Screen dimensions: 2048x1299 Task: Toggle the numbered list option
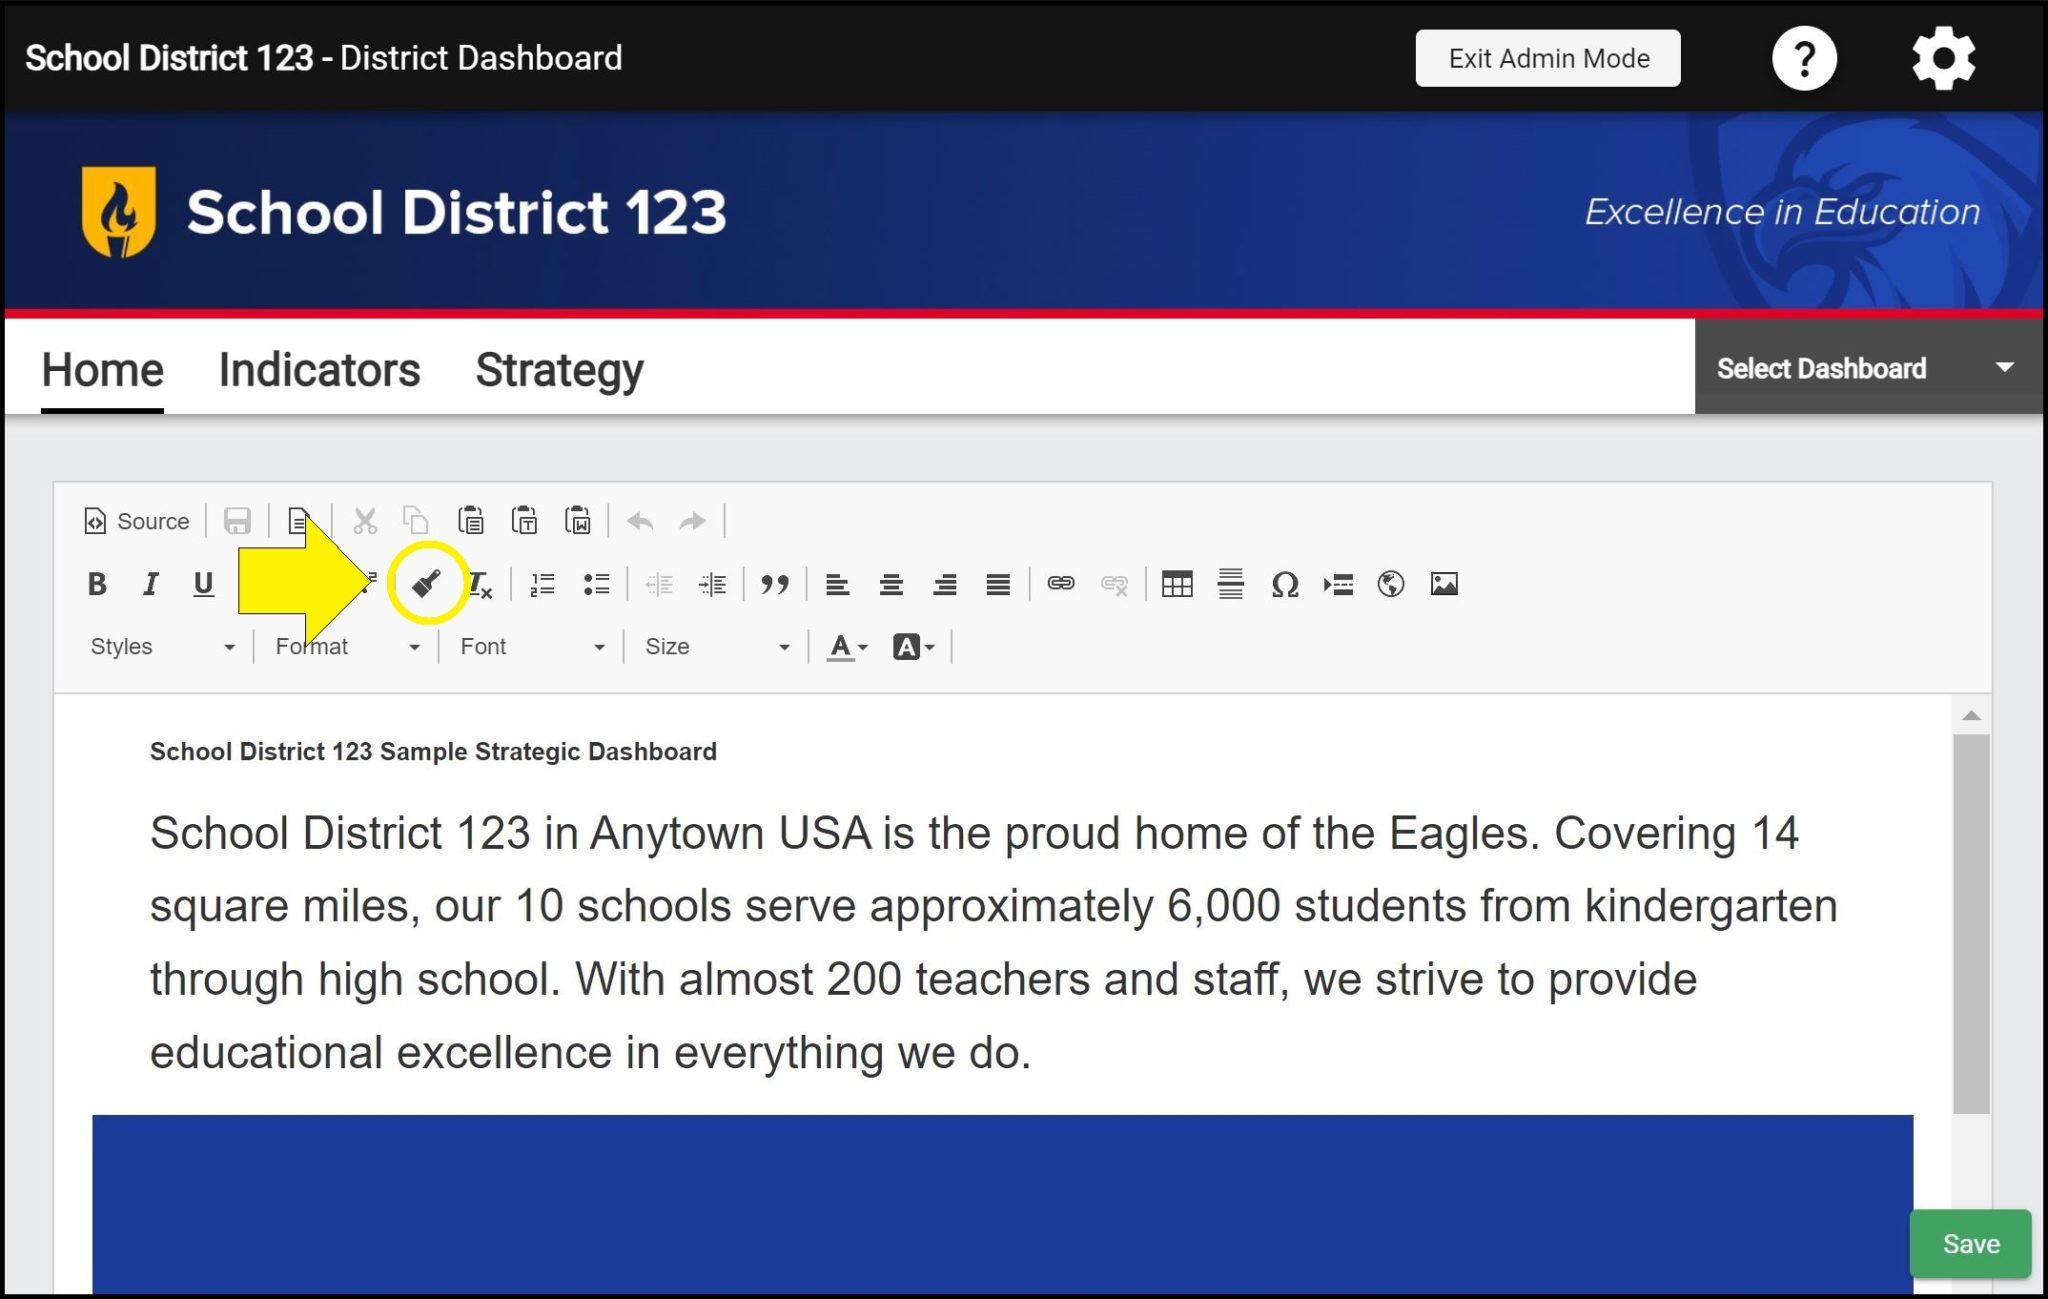click(x=541, y=584)
